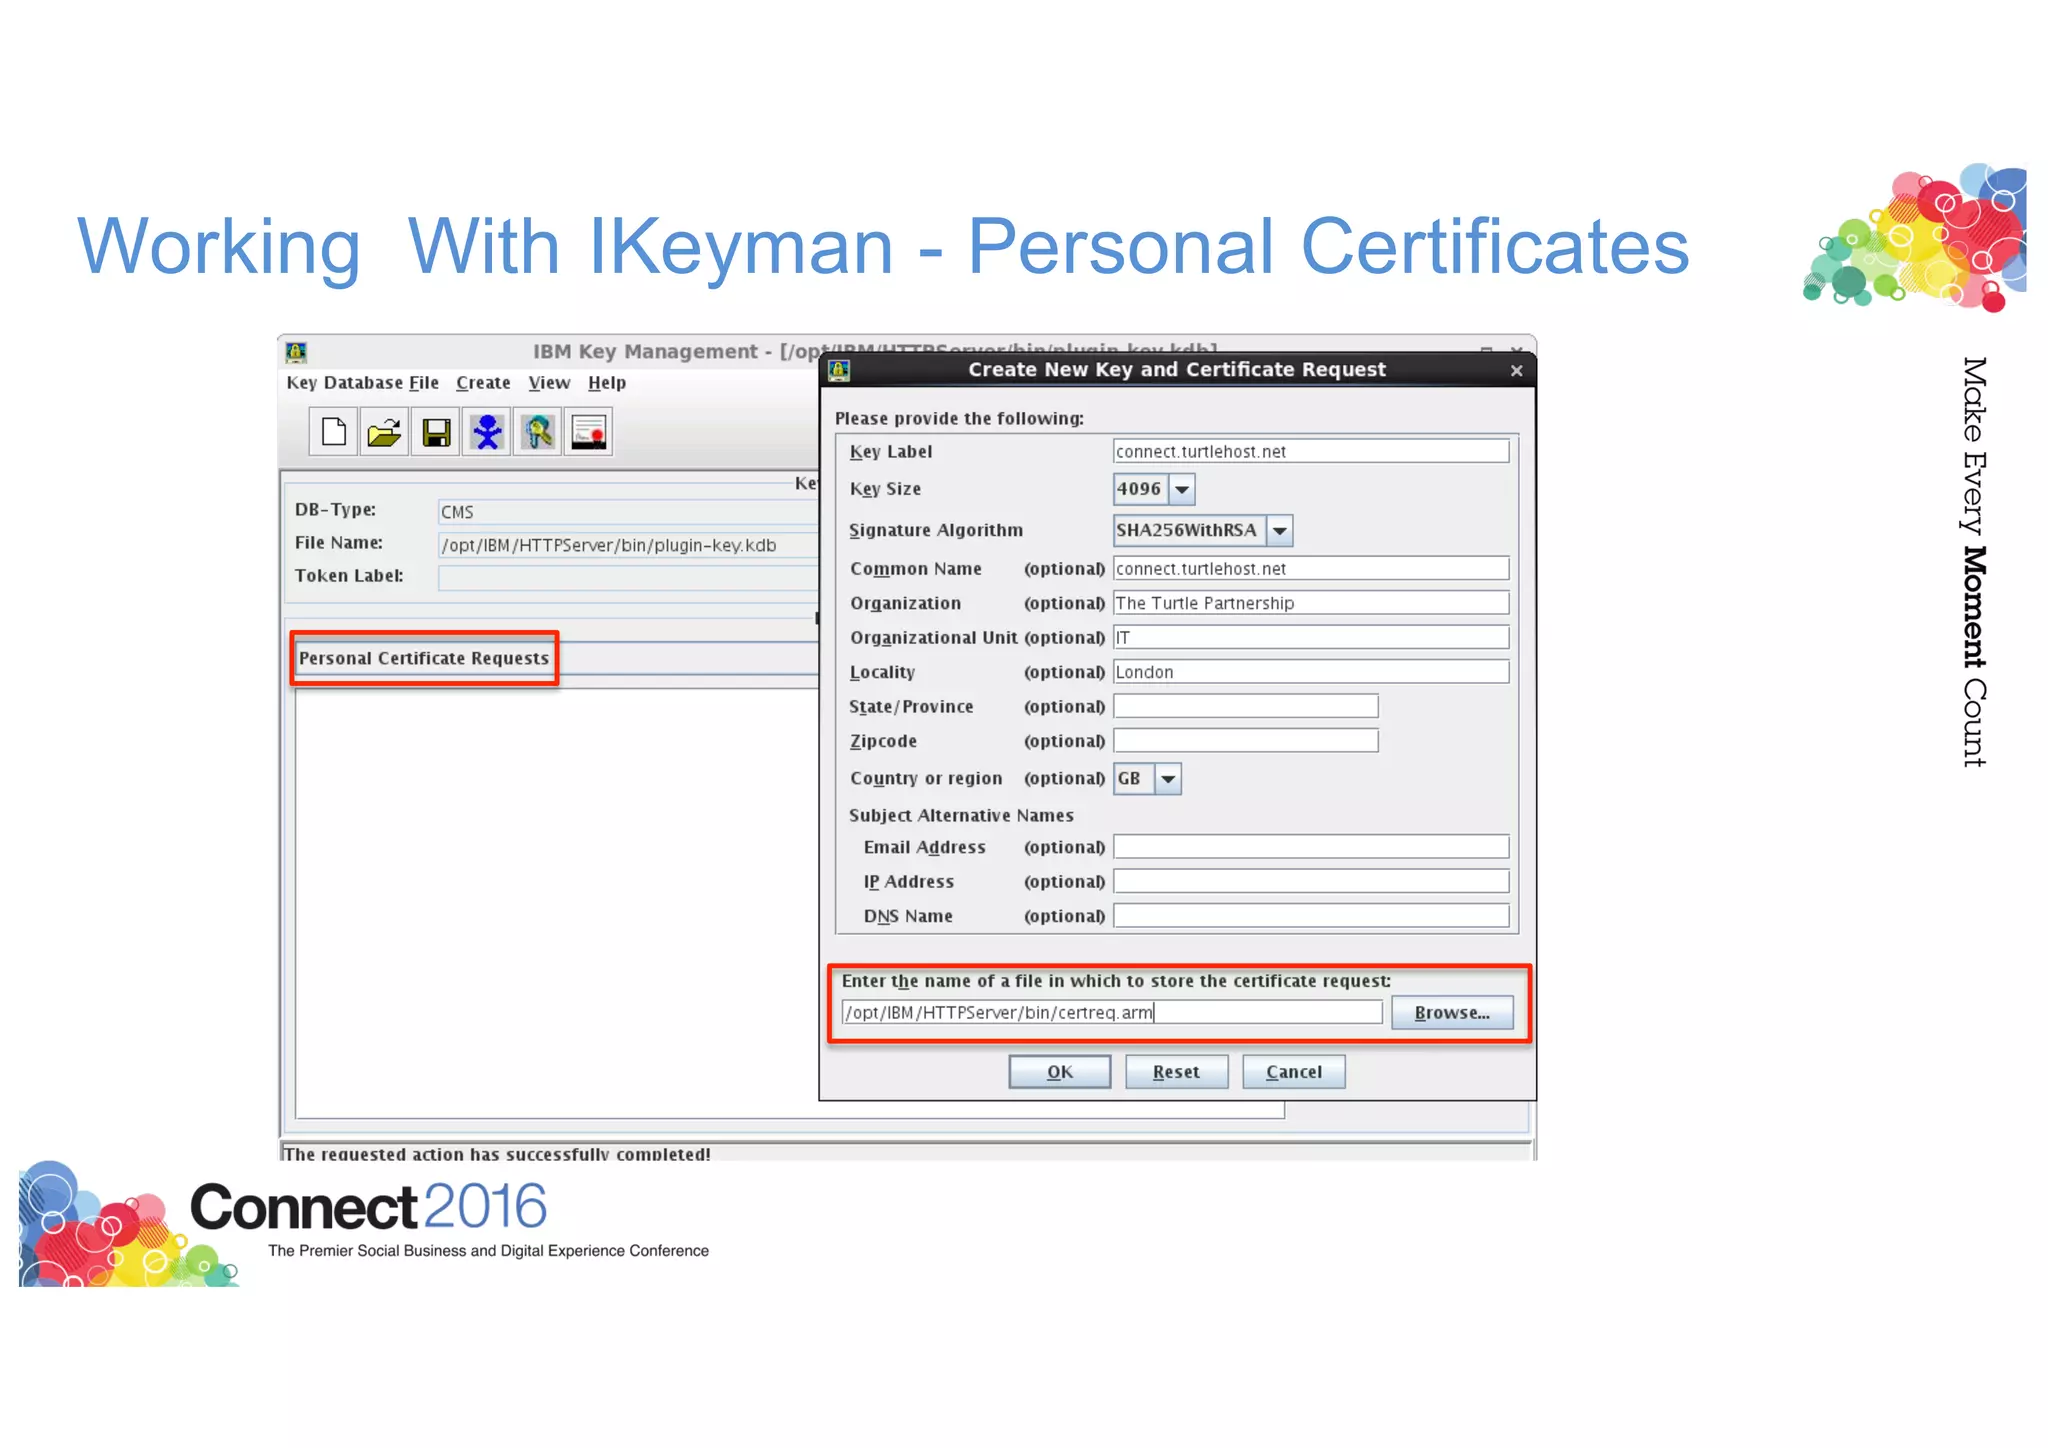Click the empty Token Label field
2048x1448 pixels.
coord(628,578)
